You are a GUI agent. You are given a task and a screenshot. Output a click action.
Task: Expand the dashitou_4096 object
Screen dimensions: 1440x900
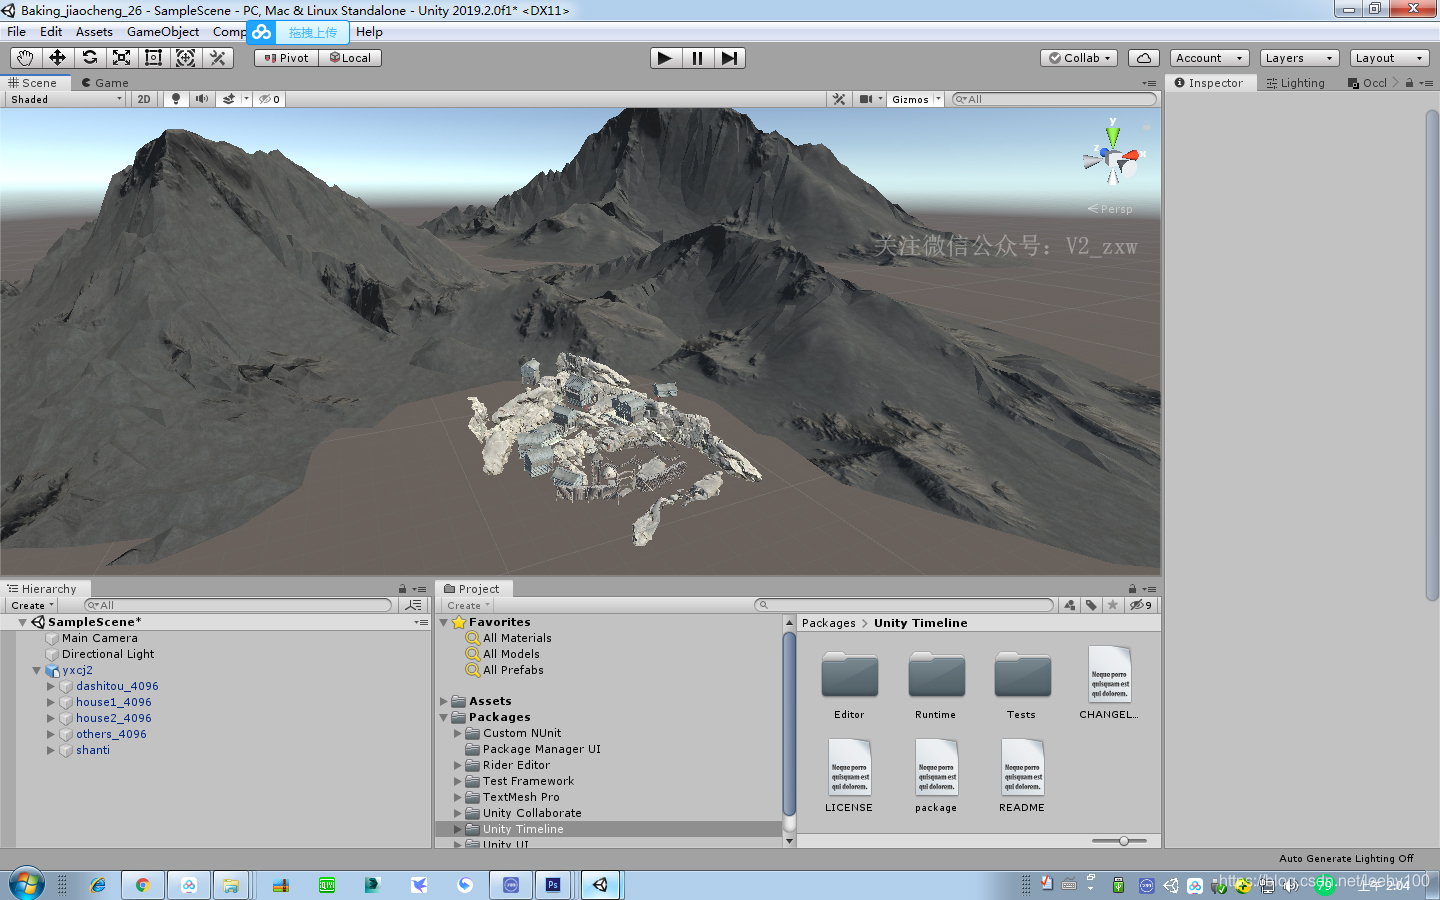51,686
